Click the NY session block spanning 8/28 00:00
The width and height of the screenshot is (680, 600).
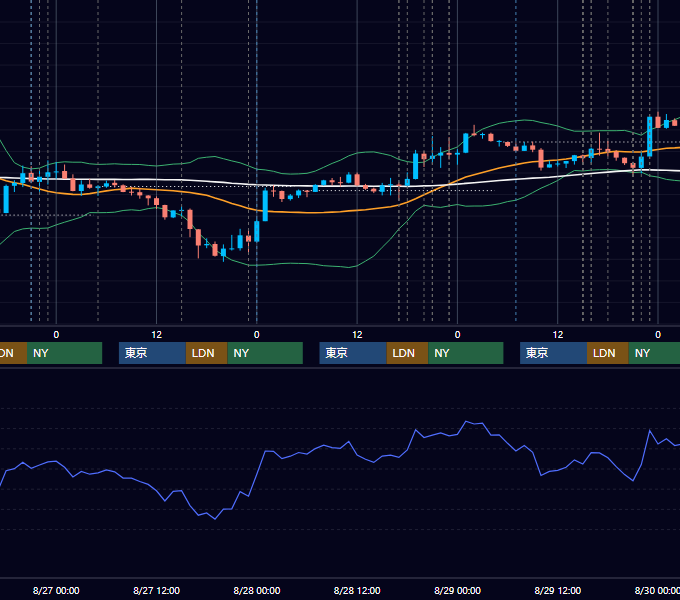(x=265, y=353)
